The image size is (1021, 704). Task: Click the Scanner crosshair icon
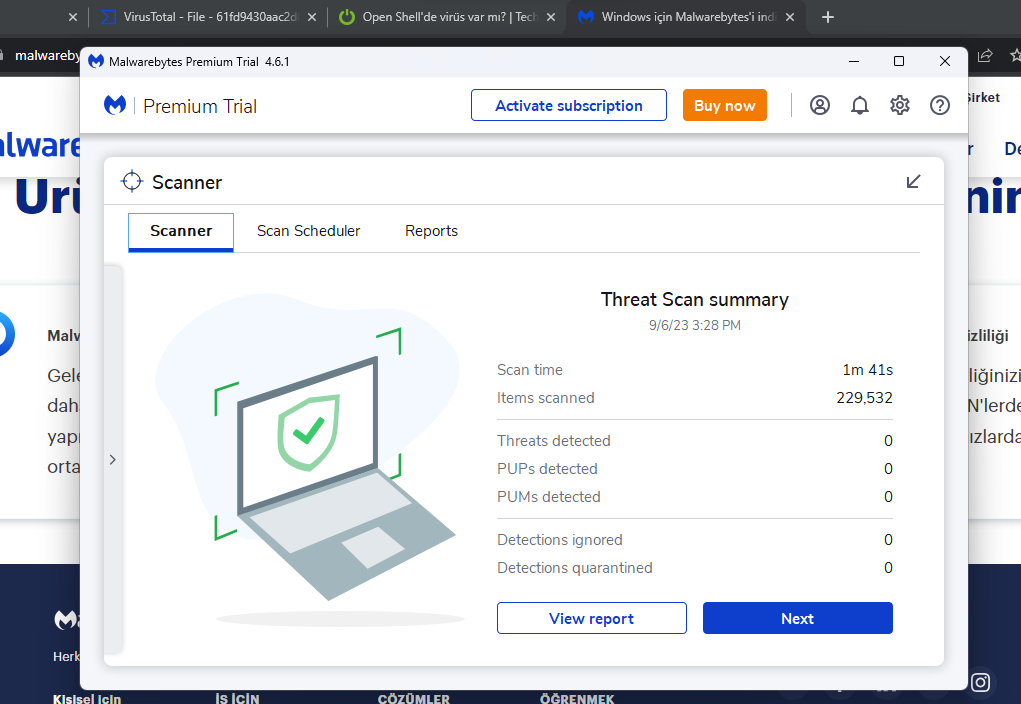132,182
